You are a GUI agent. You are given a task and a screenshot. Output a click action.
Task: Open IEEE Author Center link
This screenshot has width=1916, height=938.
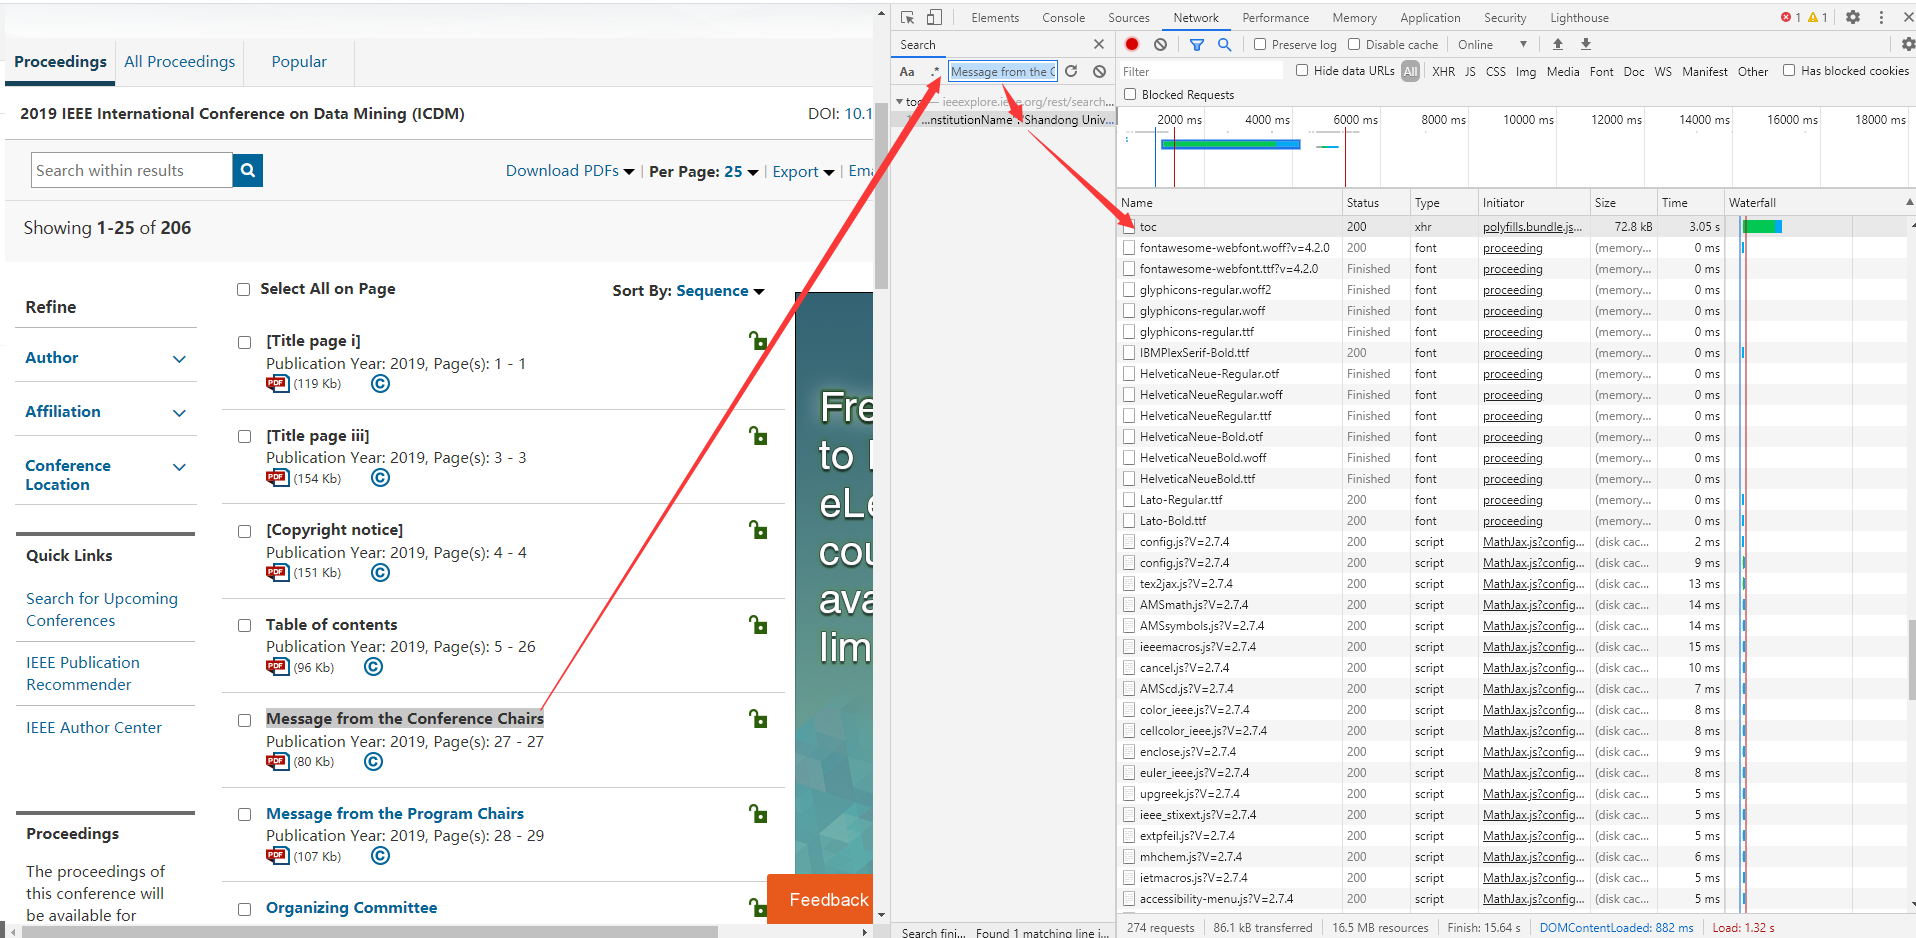(94, 727)
